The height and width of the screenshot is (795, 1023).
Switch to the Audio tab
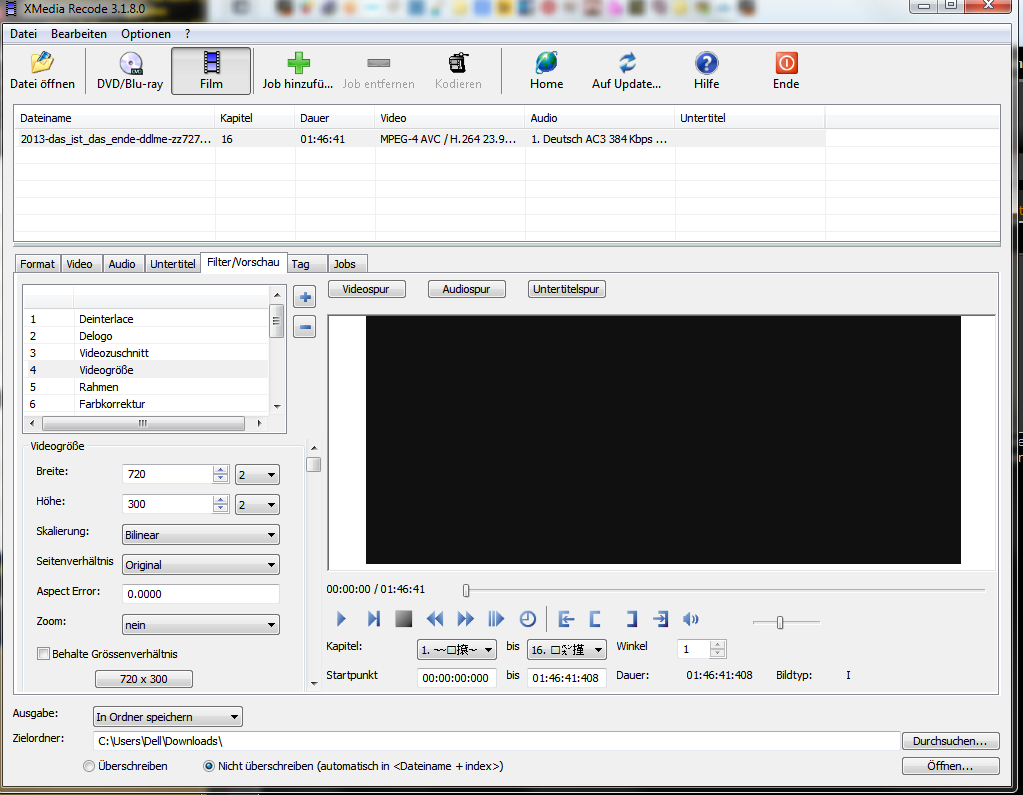point(122,264)
